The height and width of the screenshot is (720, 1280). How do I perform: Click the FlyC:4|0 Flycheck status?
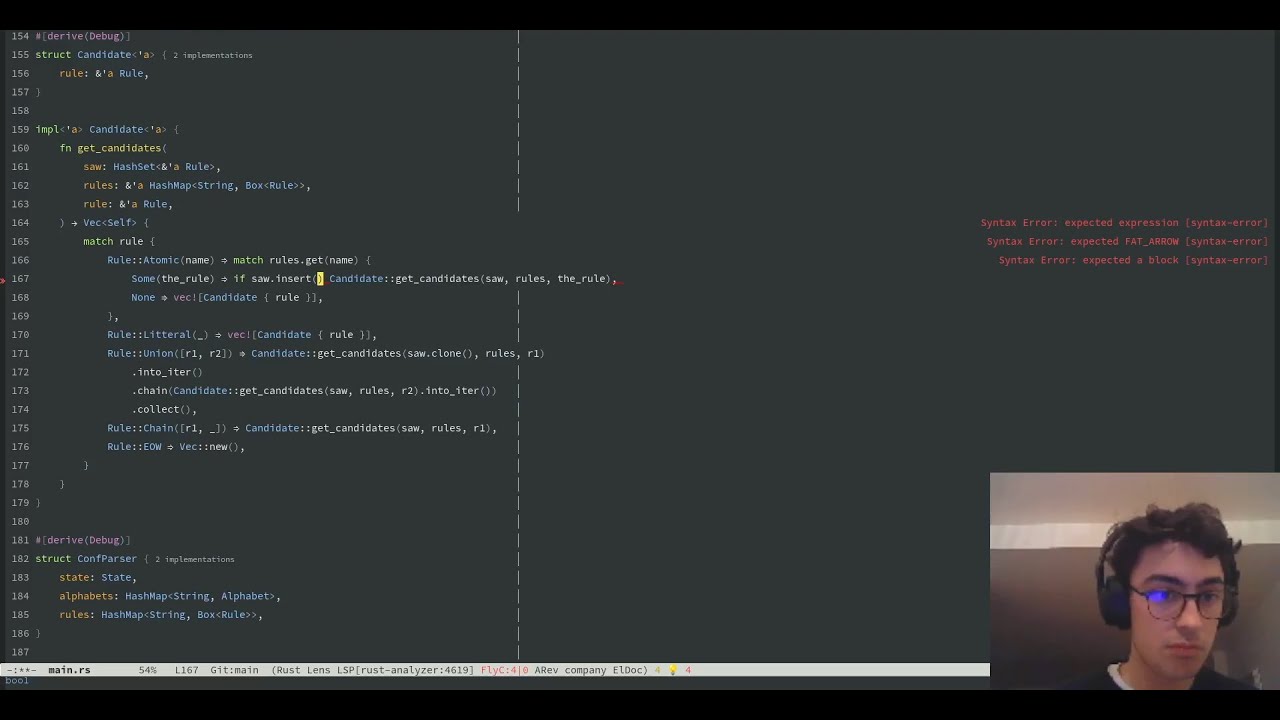pyautogui.click(x=504, y=670)
